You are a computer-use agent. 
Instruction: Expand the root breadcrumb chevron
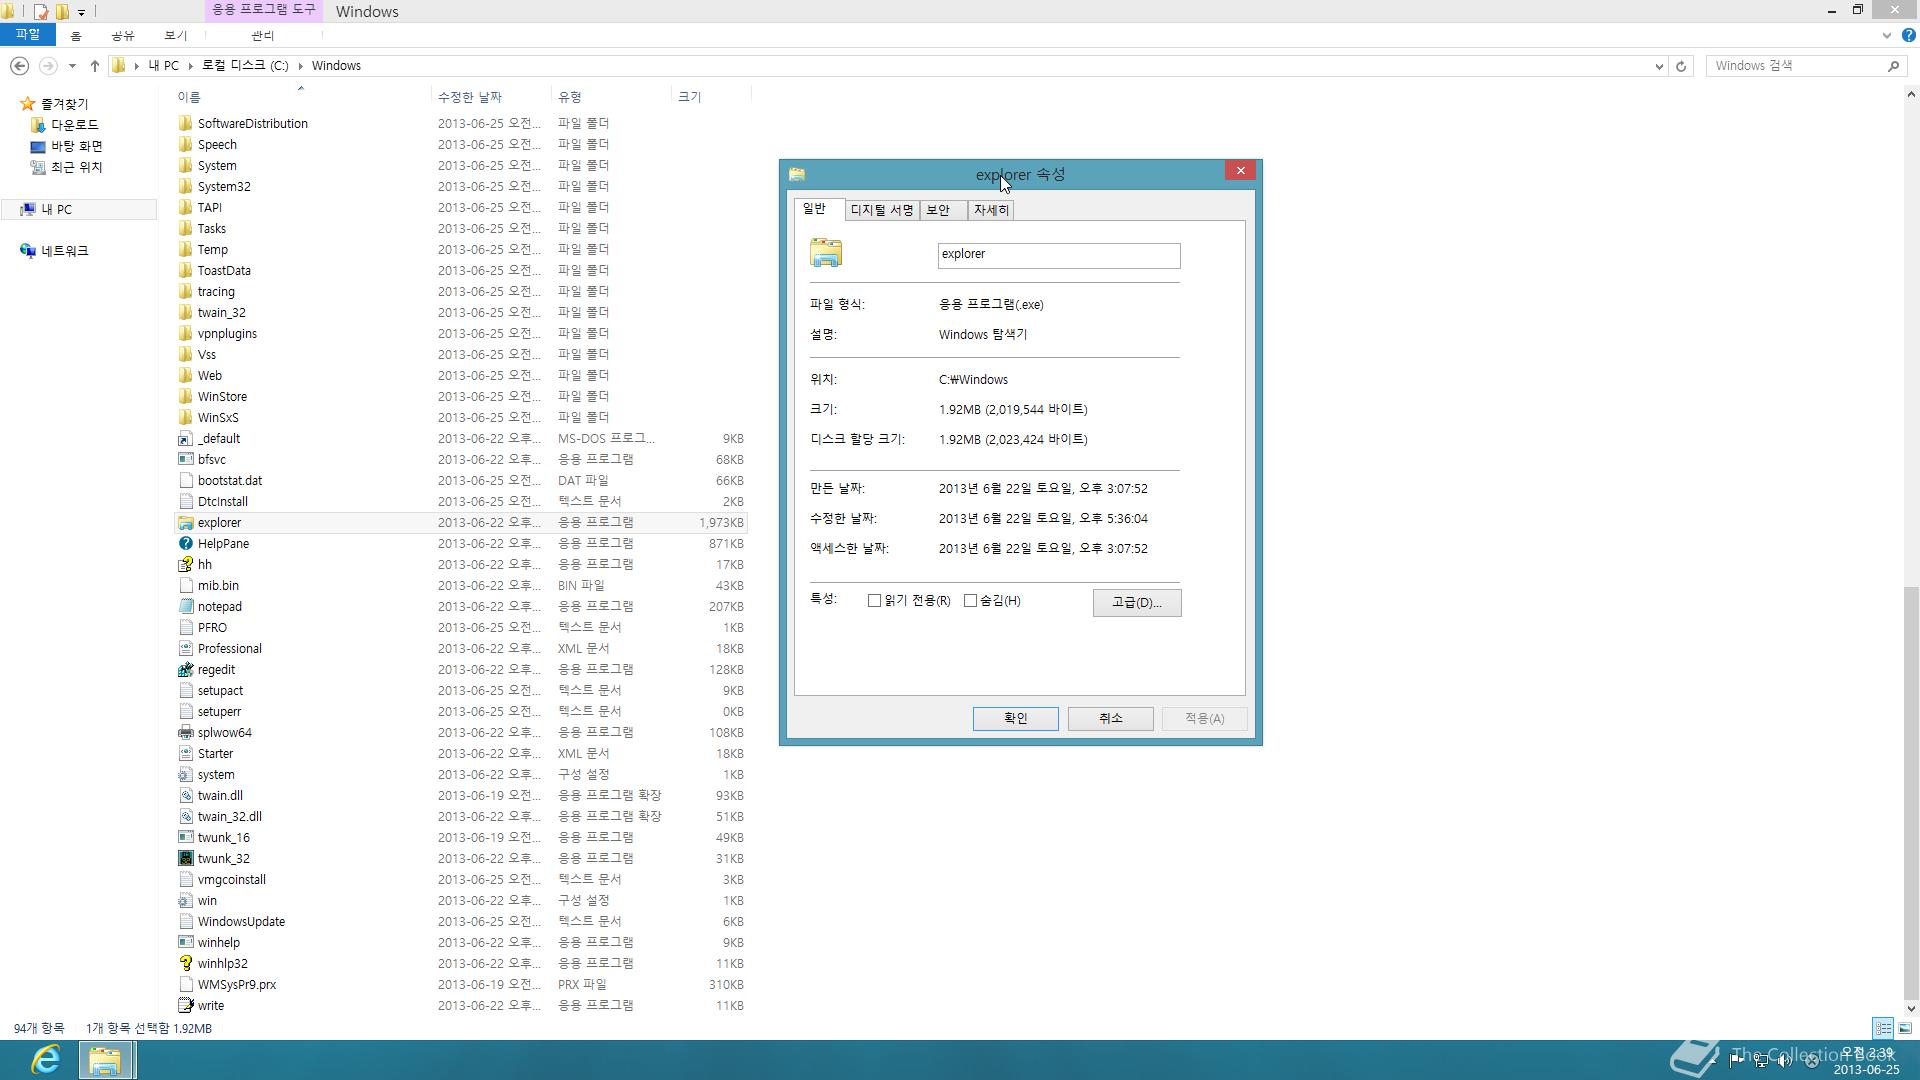click(x=137, y=66)
